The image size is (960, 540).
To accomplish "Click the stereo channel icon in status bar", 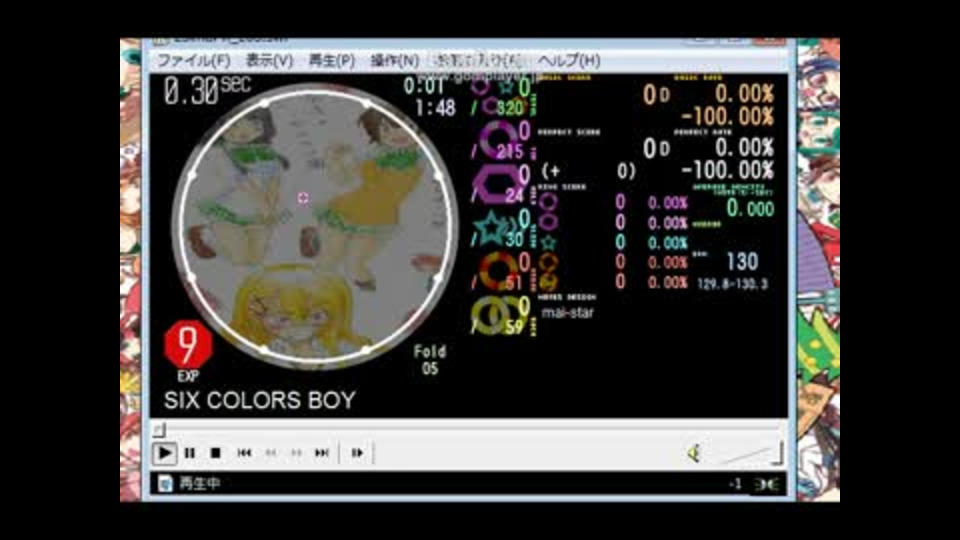I will (x=767, y=484).
